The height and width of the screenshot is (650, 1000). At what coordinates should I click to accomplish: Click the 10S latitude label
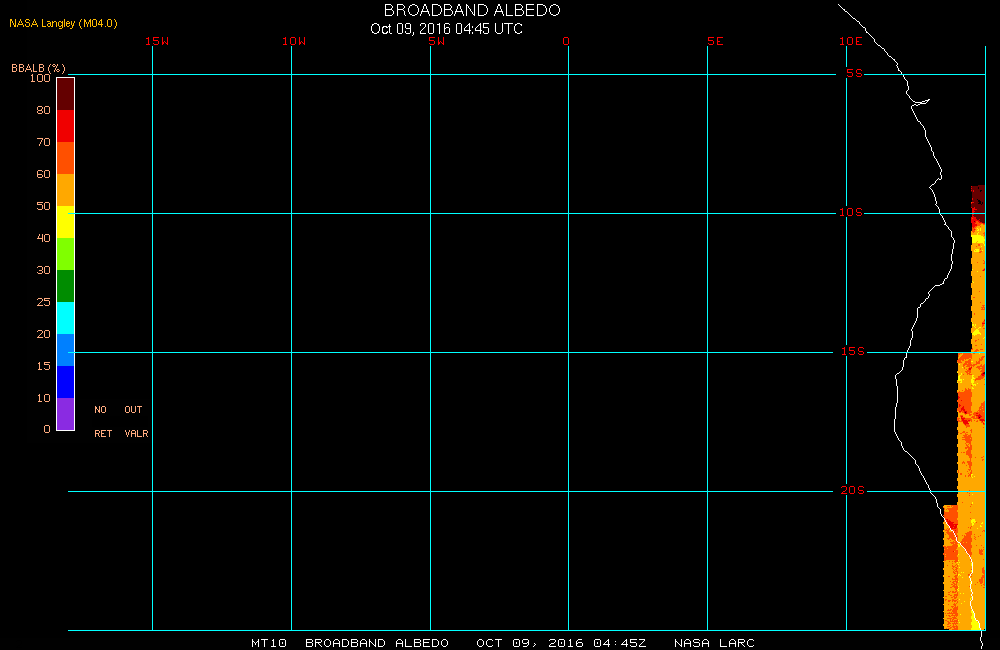click(x=851, y=212)
